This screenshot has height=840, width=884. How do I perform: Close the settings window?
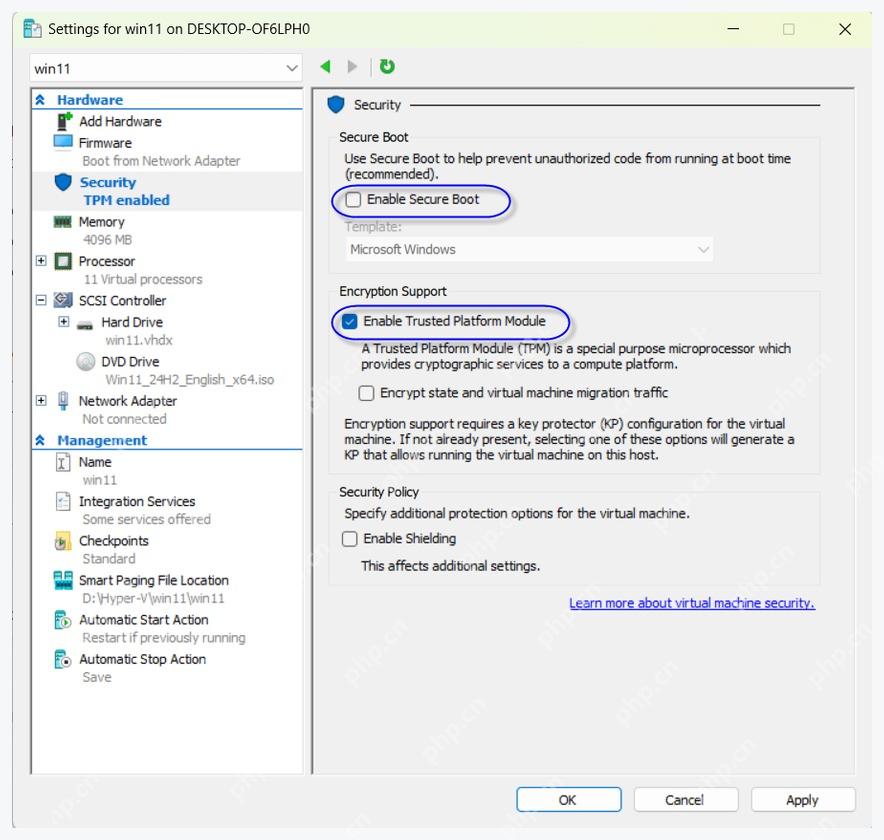pos(845,29)
